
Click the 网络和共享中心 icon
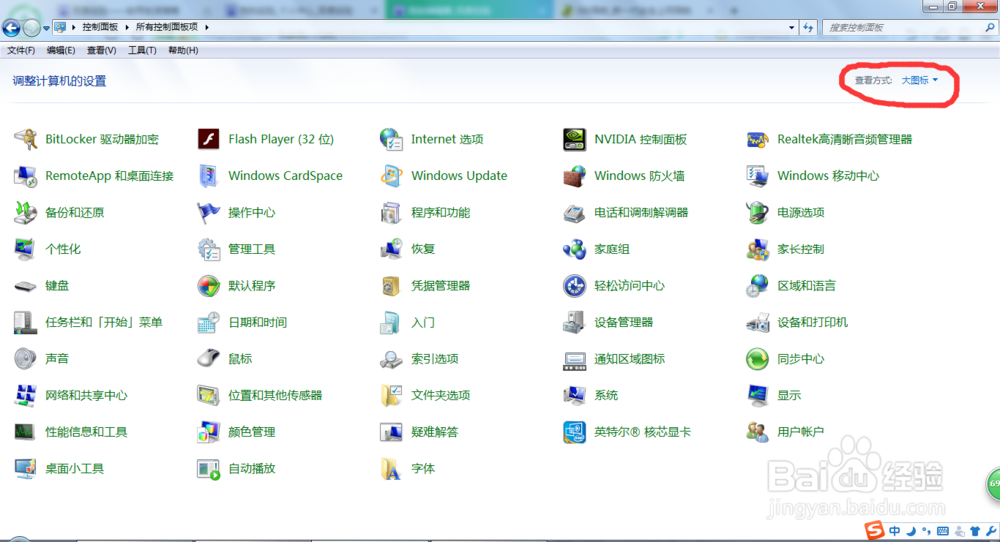[26, 395]
